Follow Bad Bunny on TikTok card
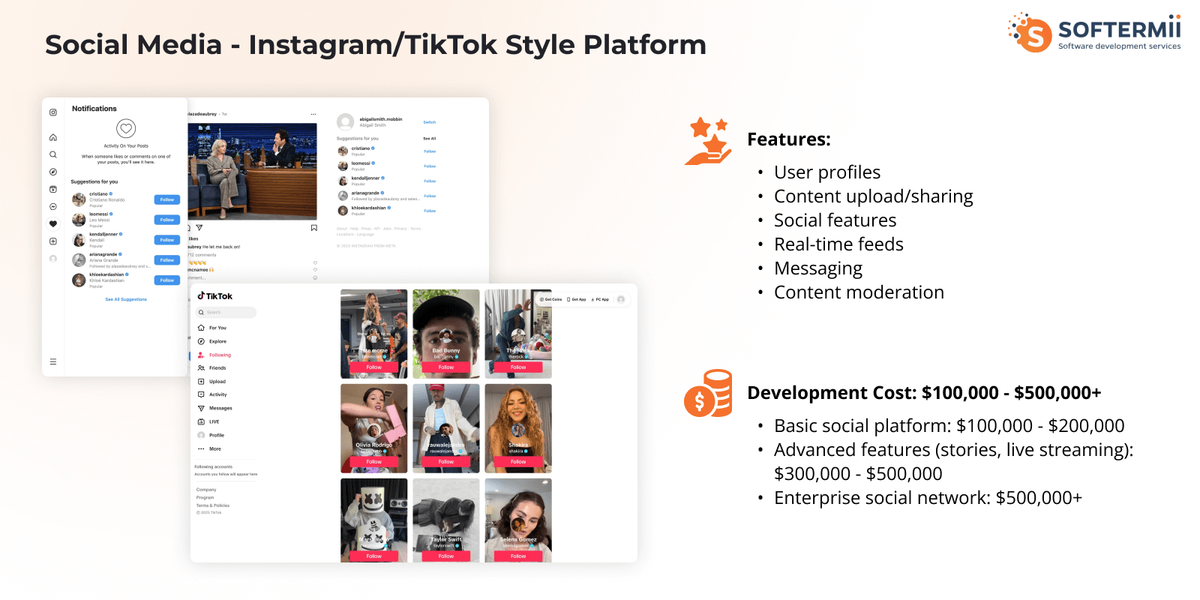Image resolution: width=1200 pixels, height=600 pixels. pos(446,367)
